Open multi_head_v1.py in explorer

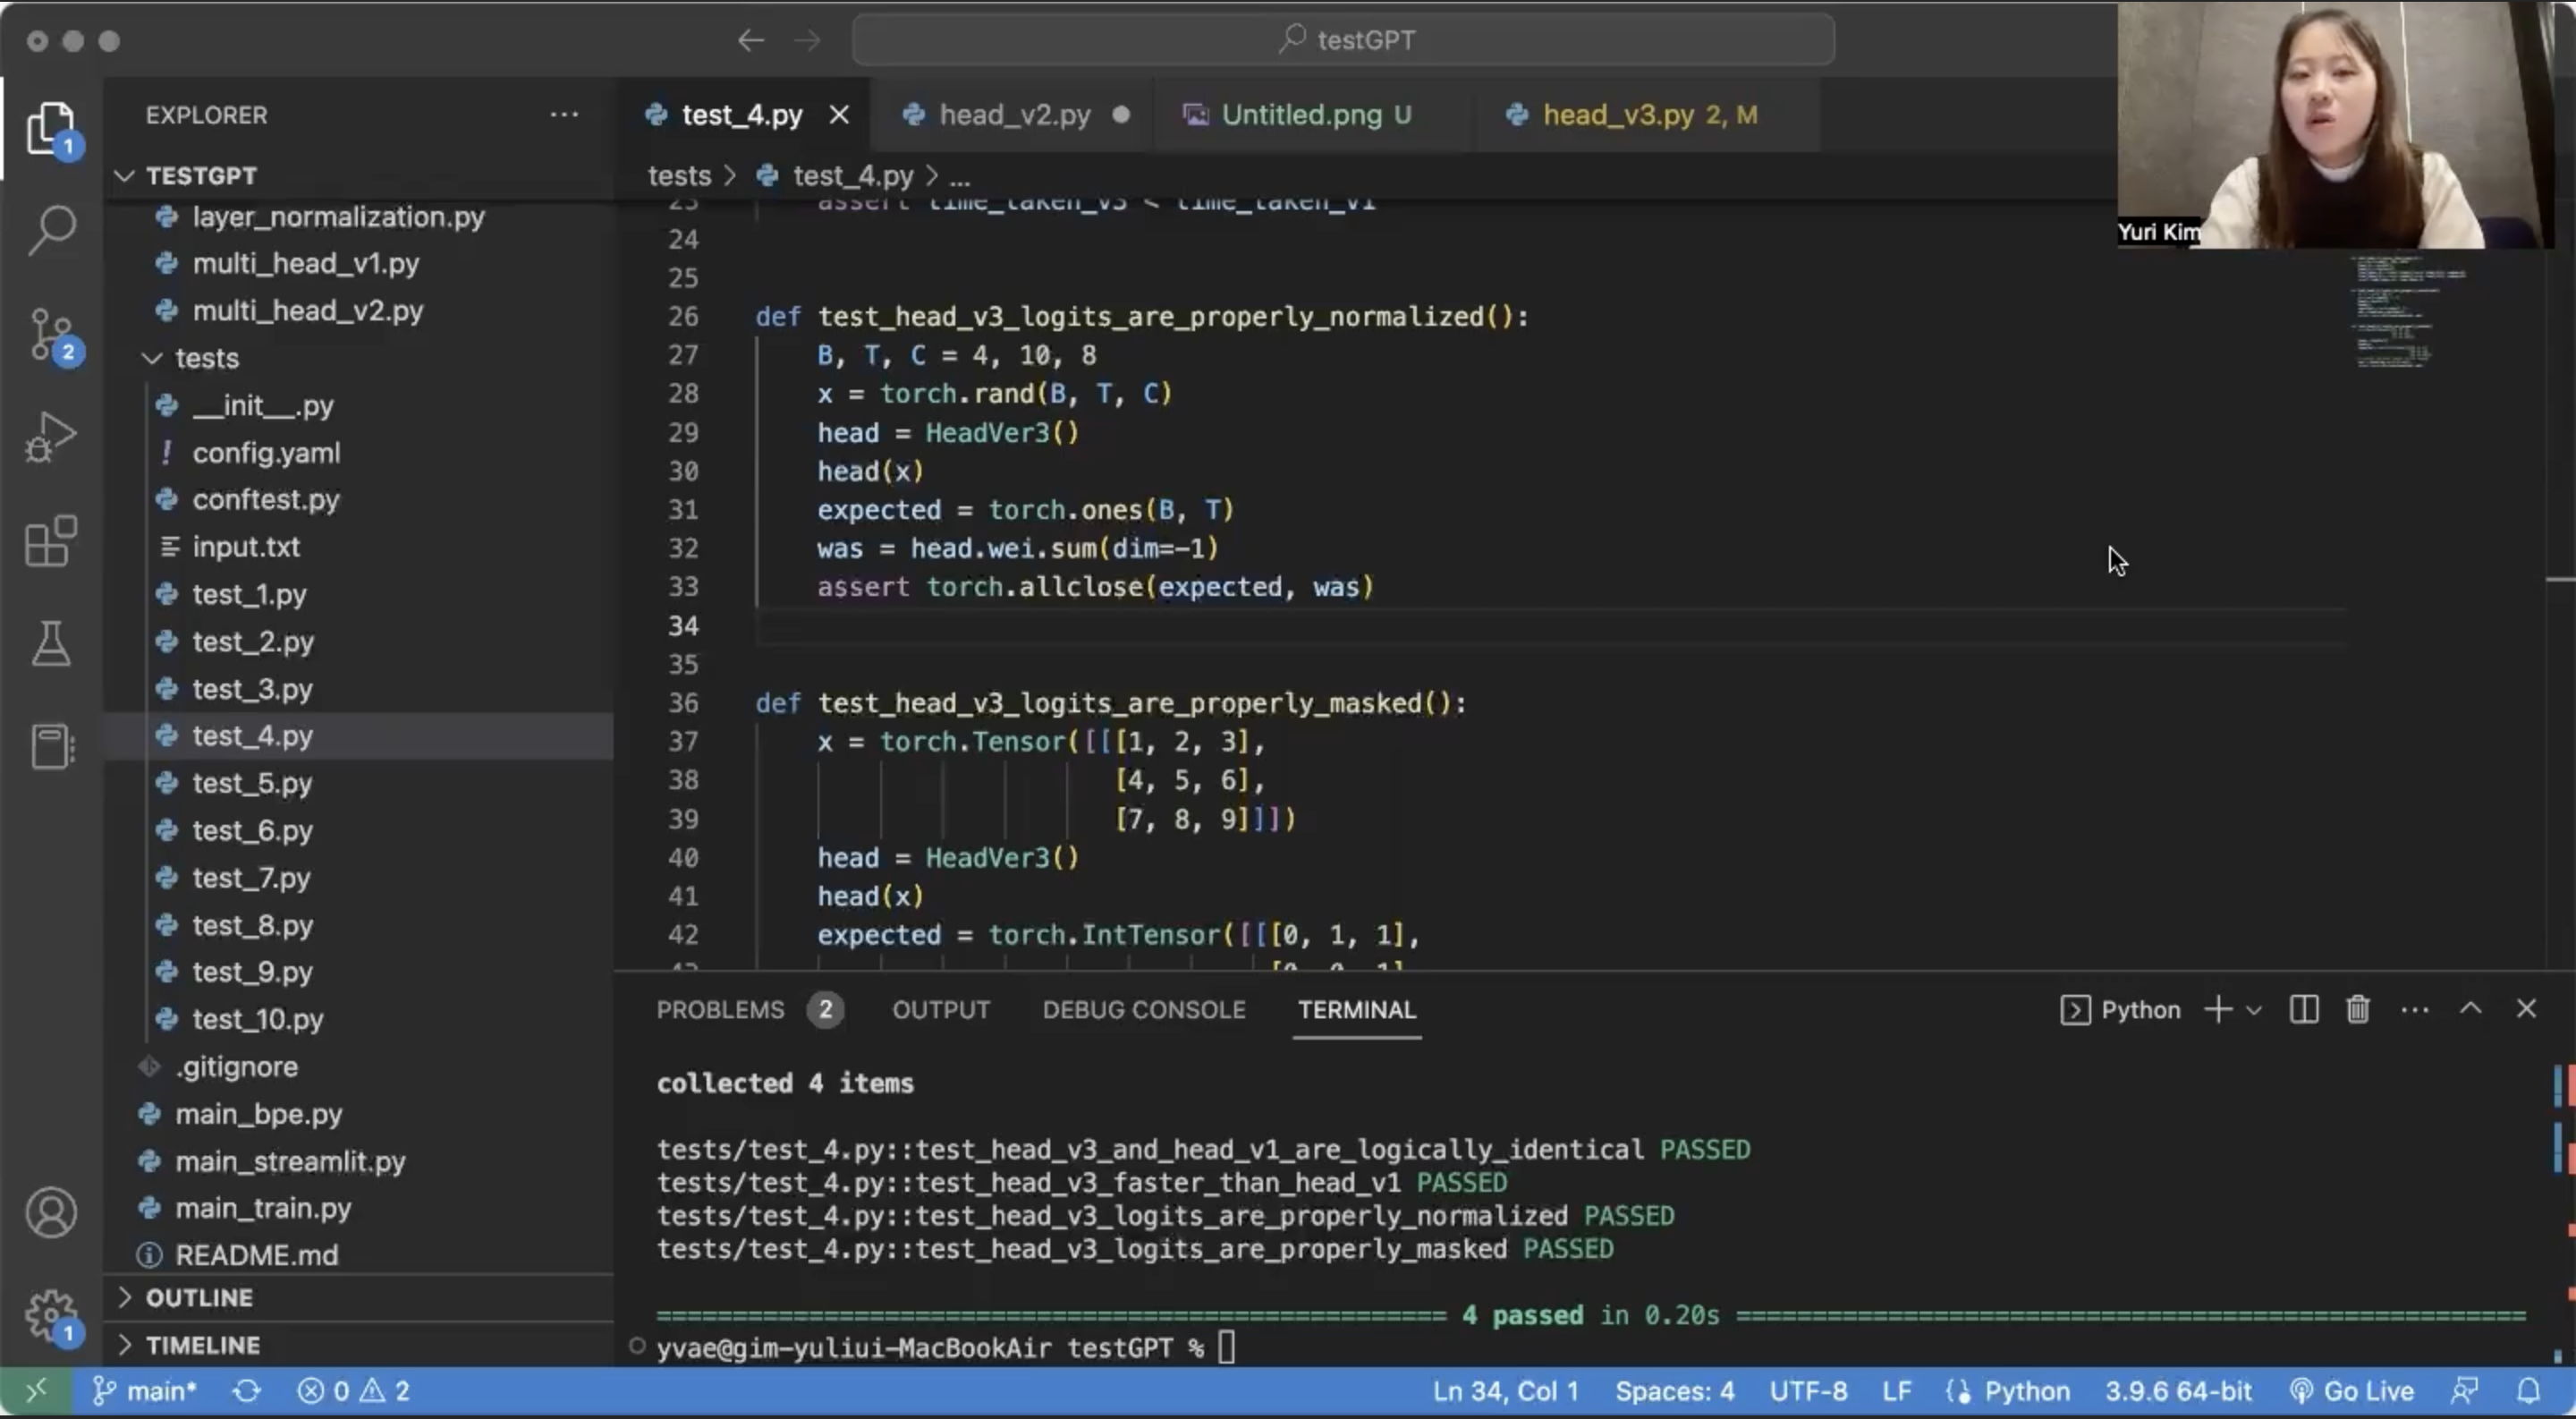click(360, 263)
